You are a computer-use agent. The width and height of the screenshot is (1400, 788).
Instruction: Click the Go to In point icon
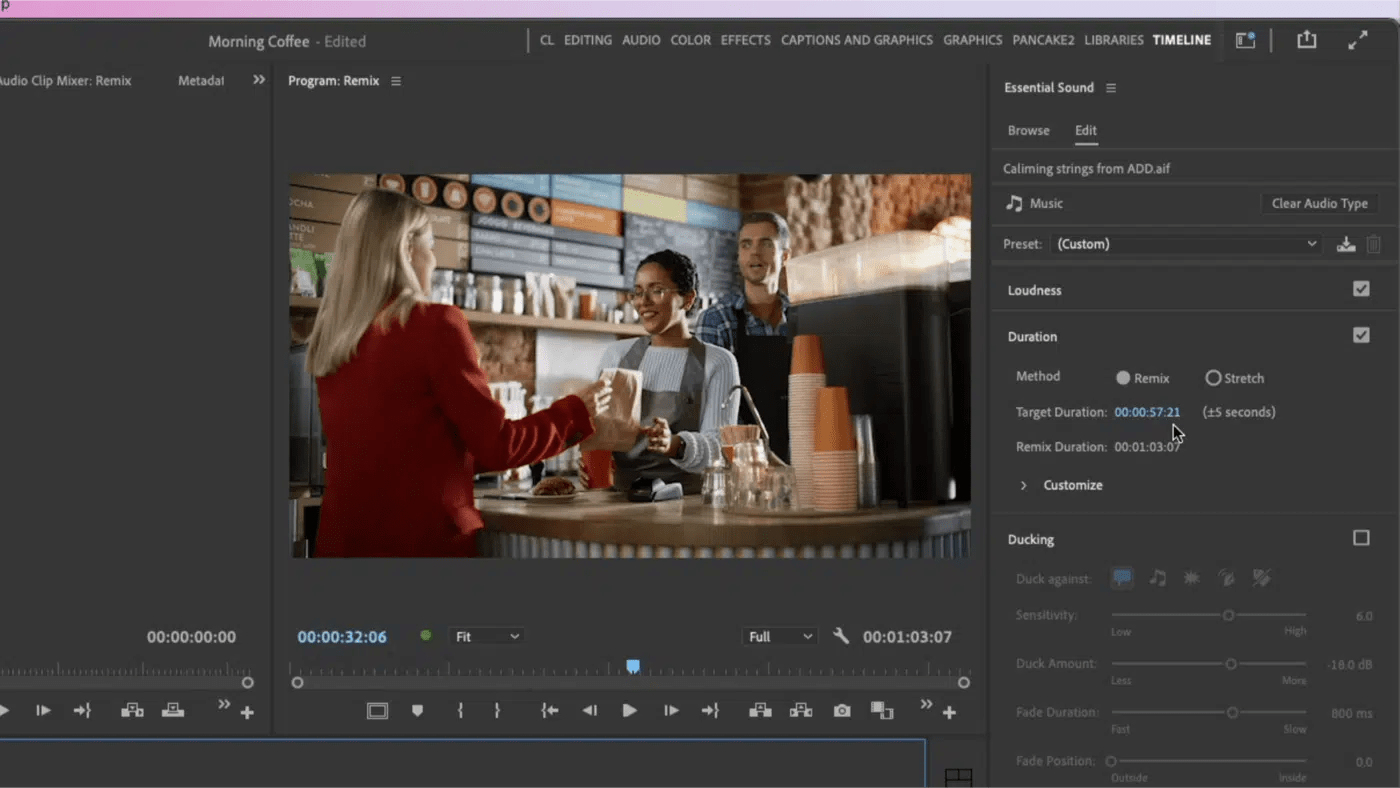(x=549, y=711)
